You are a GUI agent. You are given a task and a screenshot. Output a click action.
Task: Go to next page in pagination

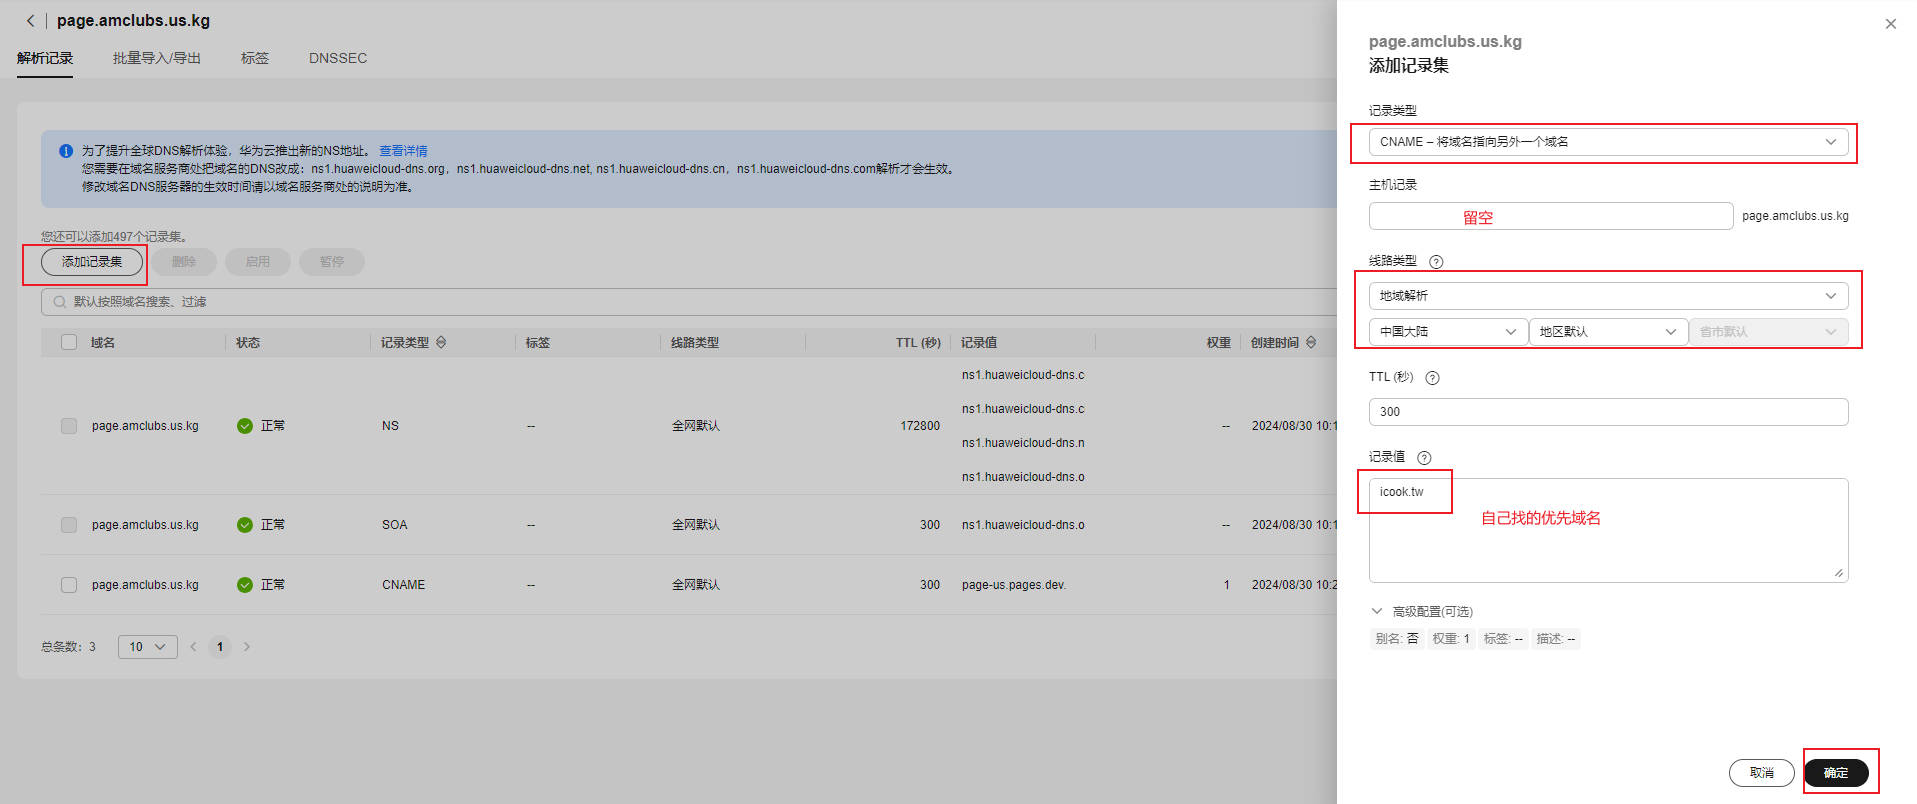(247, 647)
